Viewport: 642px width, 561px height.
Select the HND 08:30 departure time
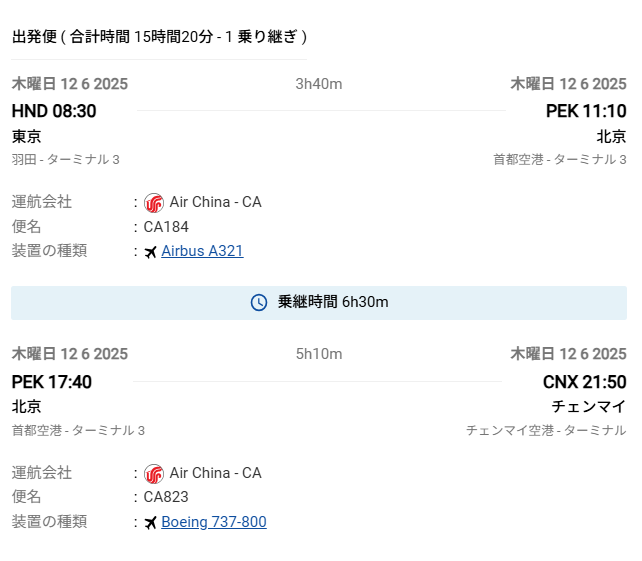54,111
